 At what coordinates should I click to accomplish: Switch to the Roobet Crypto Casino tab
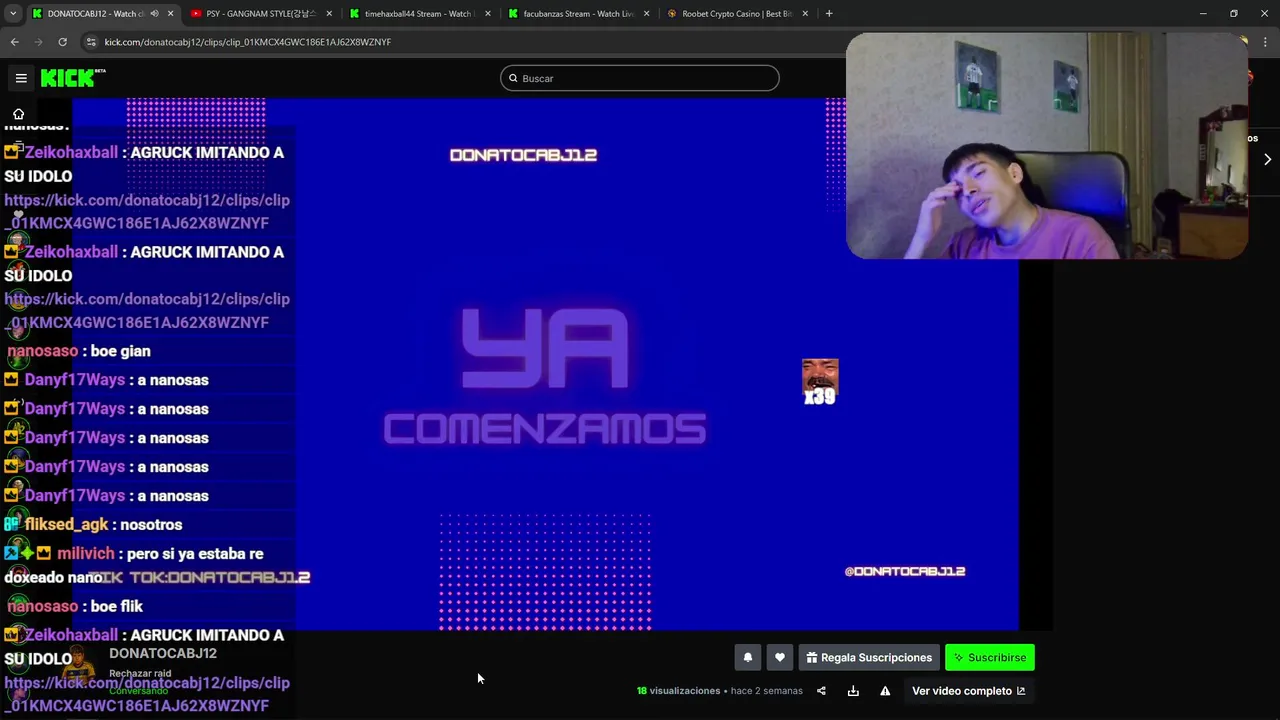click(x=737, y=14)
